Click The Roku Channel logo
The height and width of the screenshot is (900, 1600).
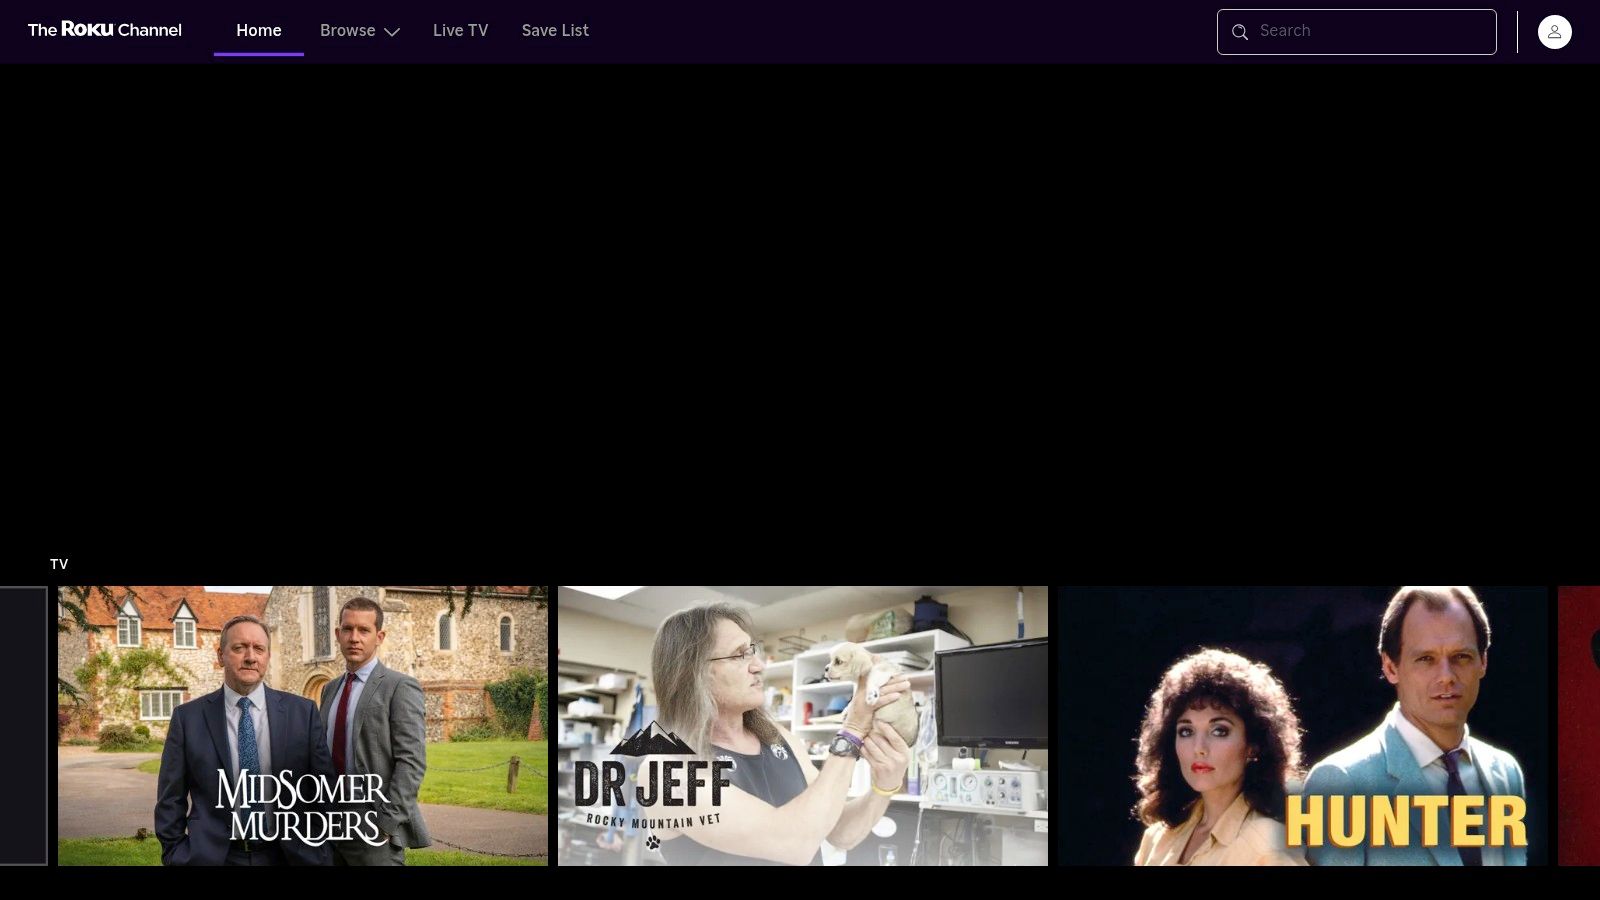pos(105,30)
